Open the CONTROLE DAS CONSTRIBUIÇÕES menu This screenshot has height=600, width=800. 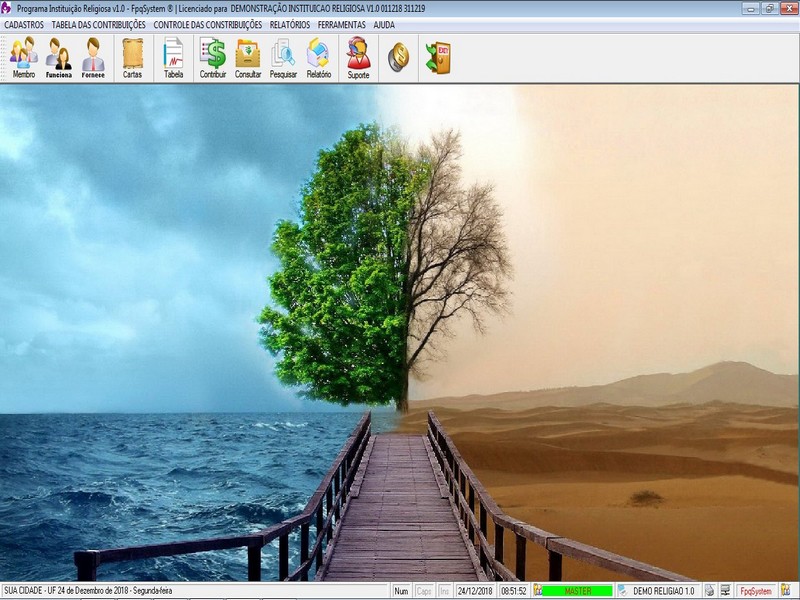(208, 24)
